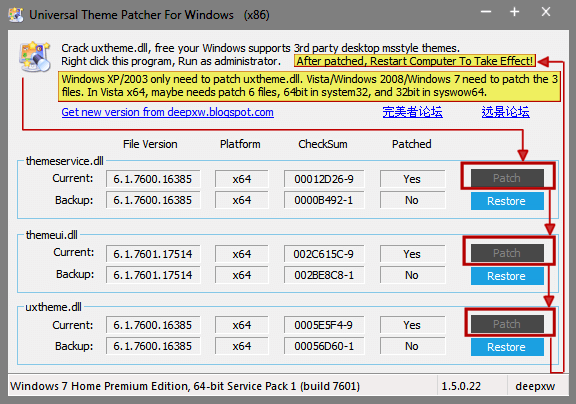Screen dimensions: 576x404
Task: Select checksum field 0005E5F4-9
Action: point(324,325)
